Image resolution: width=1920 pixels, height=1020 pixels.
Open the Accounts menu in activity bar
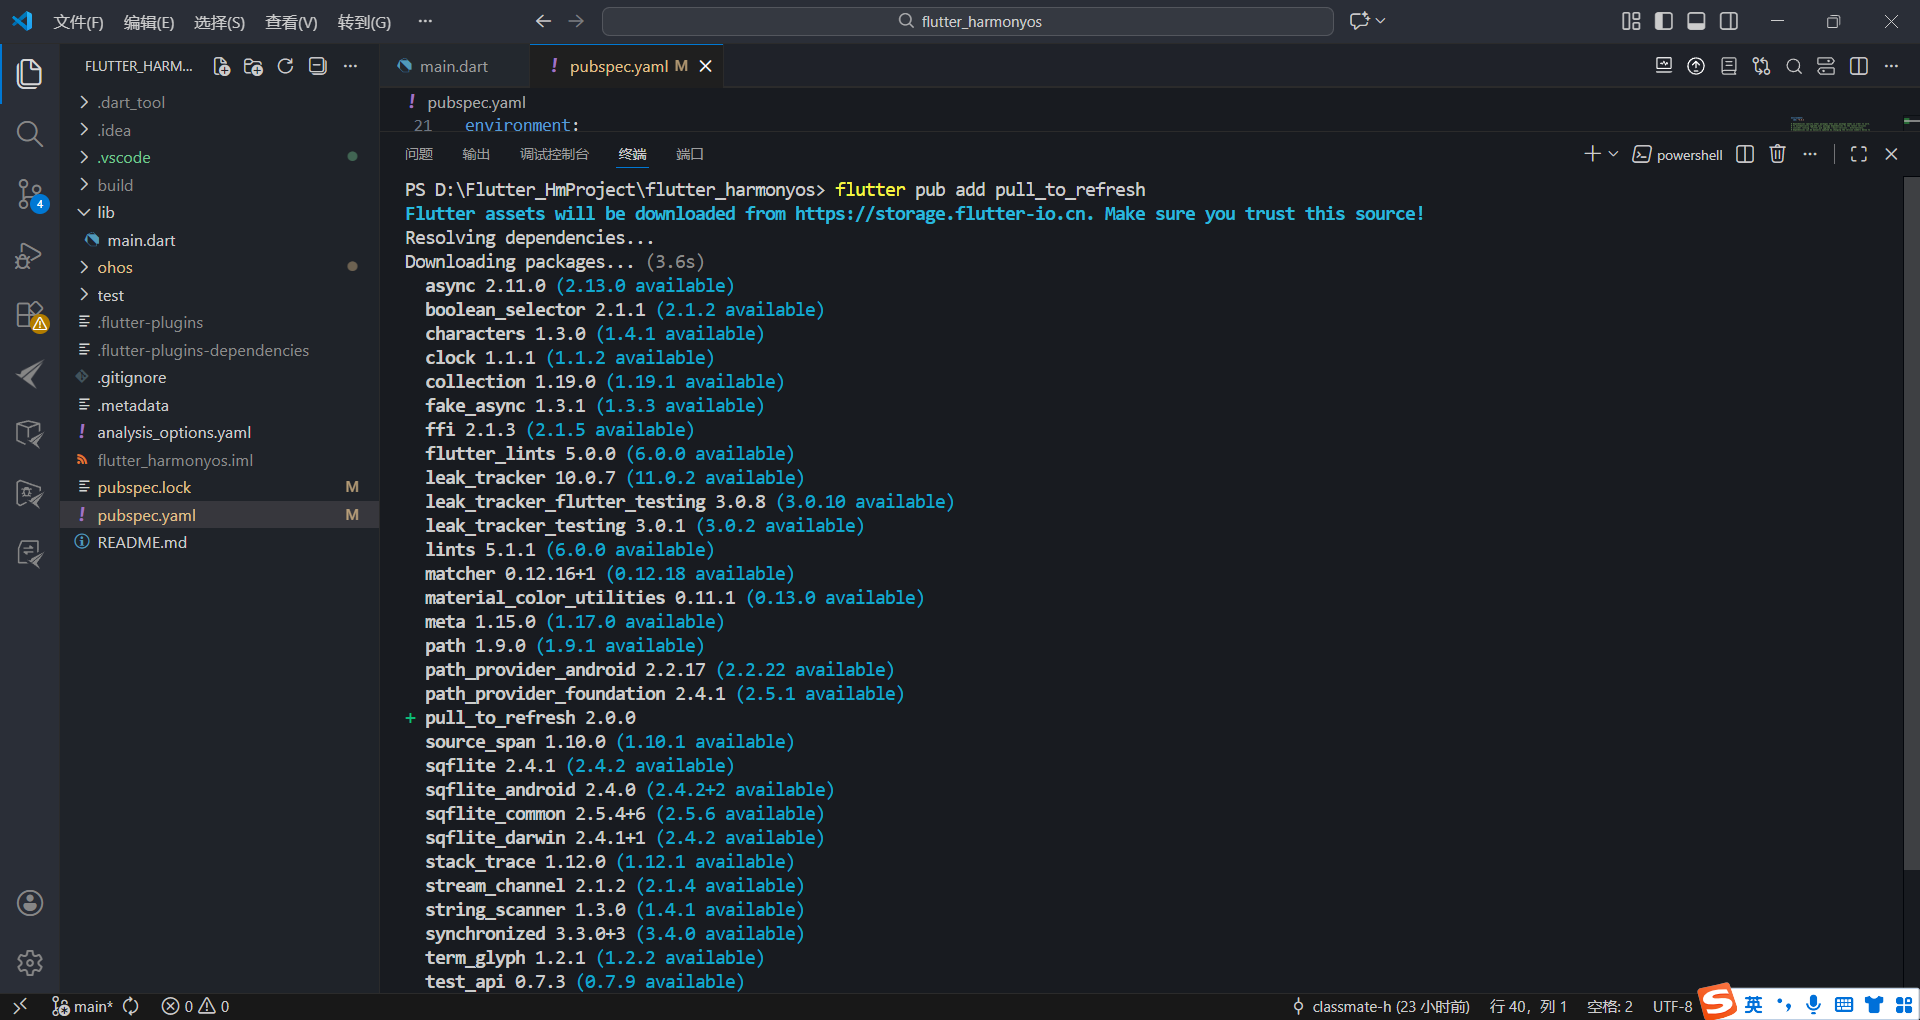pos(30,903)
